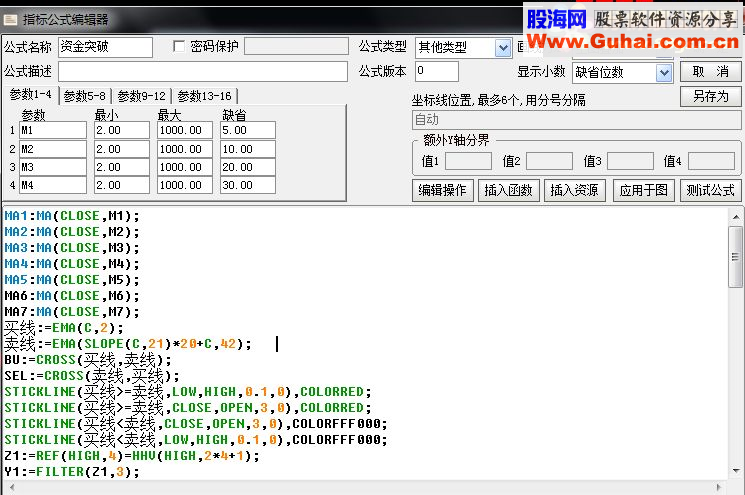The height and width of the screenshot is (495, 745).
Task: Click the 值3 input field
Action: point(630,162)
